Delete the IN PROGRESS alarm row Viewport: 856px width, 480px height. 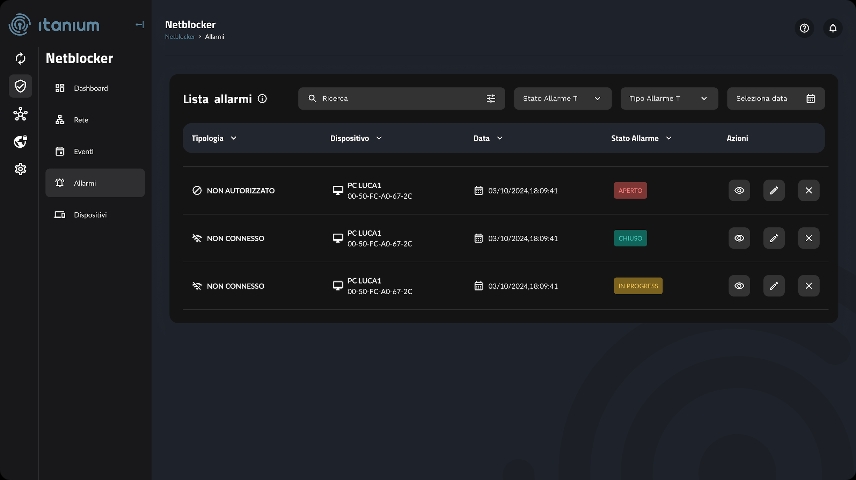[x=809, y=286]
